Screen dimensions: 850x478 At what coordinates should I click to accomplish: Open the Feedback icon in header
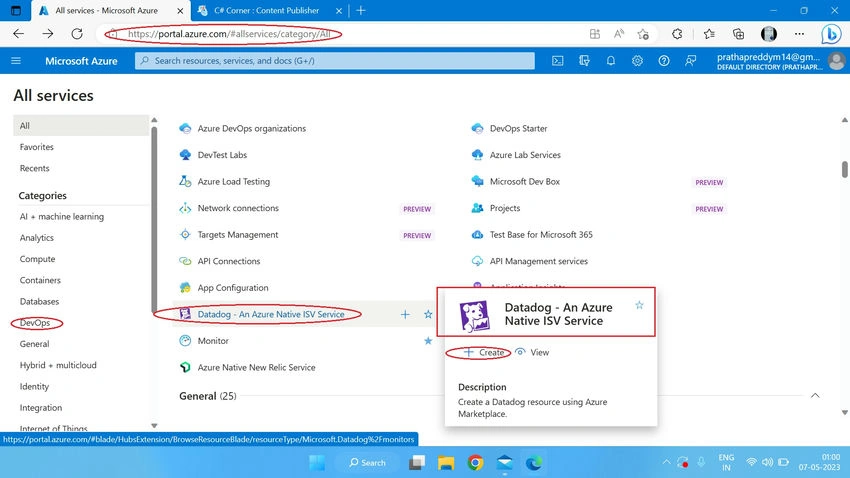[x=690, y=61]
